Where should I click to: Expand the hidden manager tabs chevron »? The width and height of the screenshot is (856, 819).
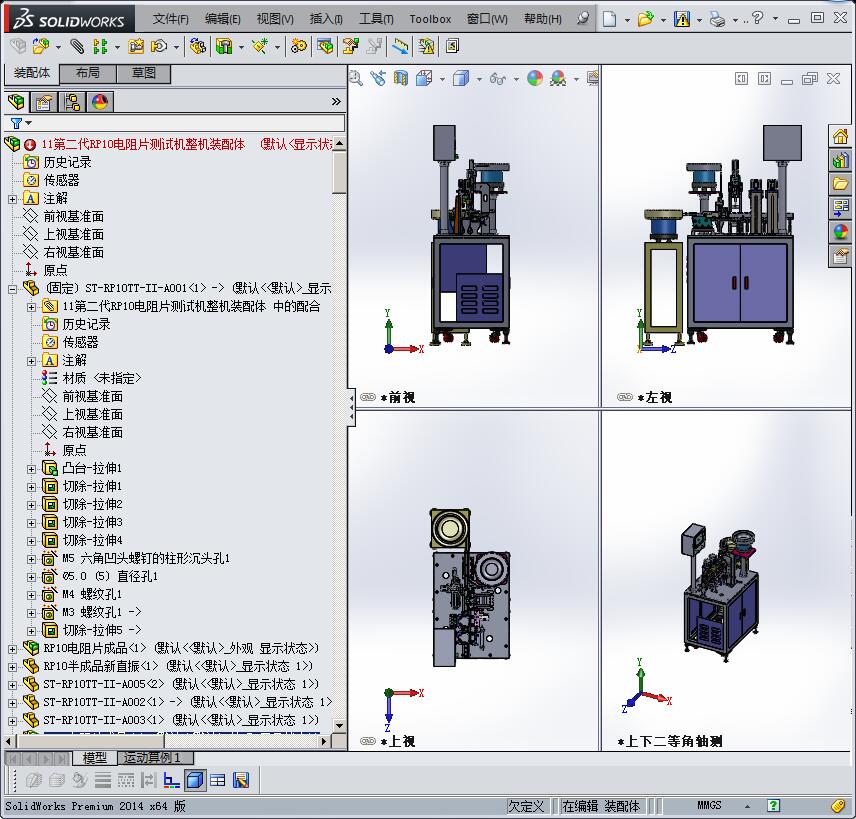coord(336,102)
